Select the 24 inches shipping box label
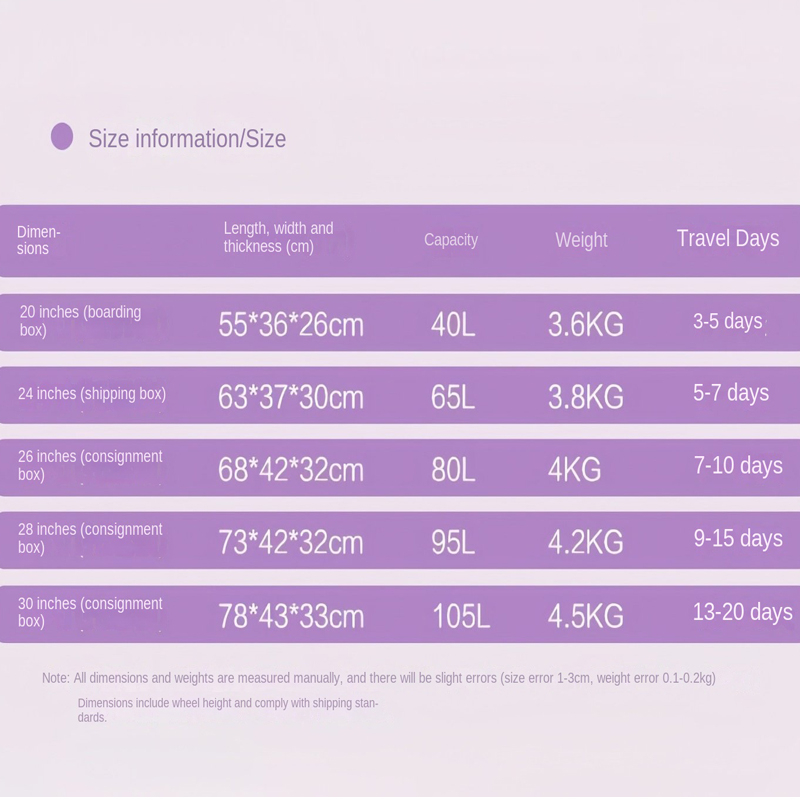 92,394
